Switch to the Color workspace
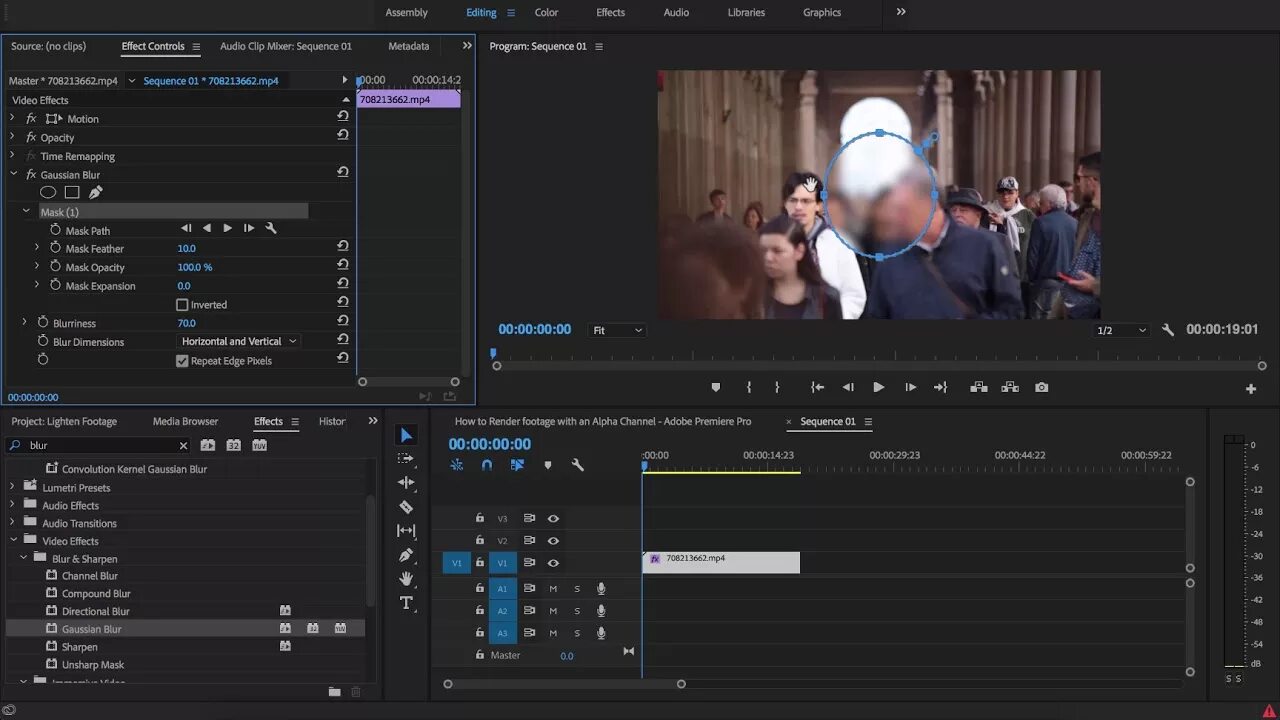This screenshot has width=1280, height=720. 546,13
